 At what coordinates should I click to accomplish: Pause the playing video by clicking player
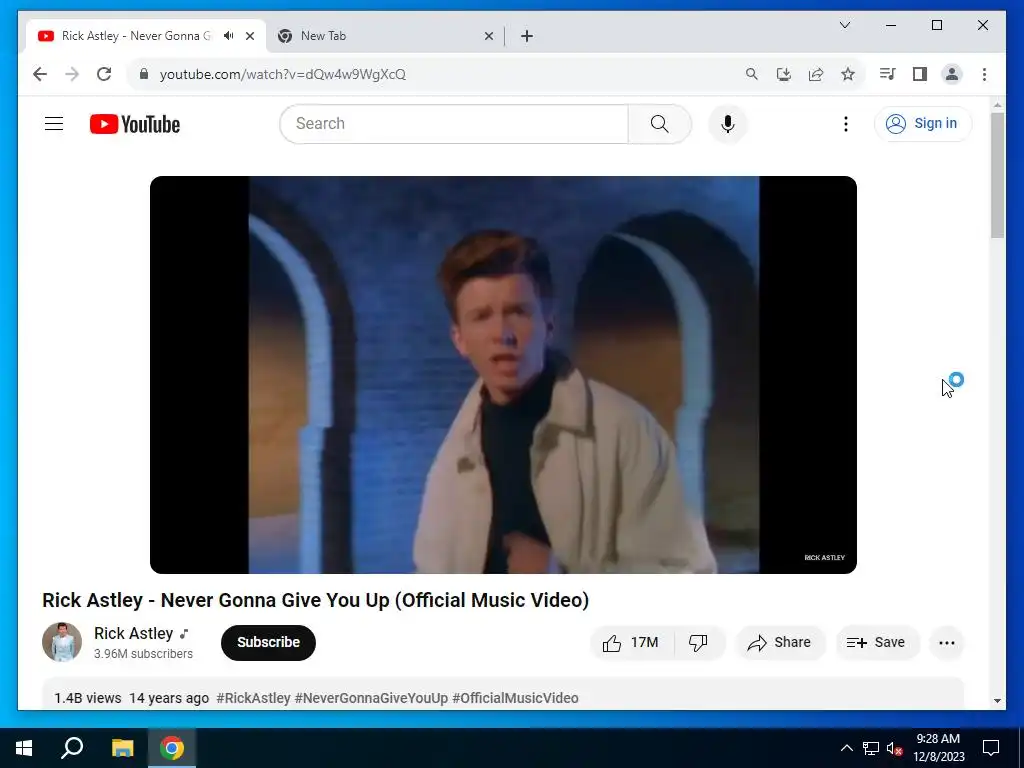(503, 374)
